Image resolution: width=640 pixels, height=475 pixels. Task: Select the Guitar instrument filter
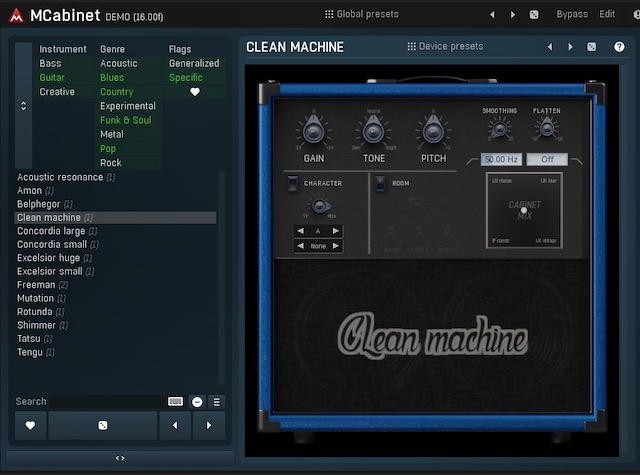(x=52, y=77)
